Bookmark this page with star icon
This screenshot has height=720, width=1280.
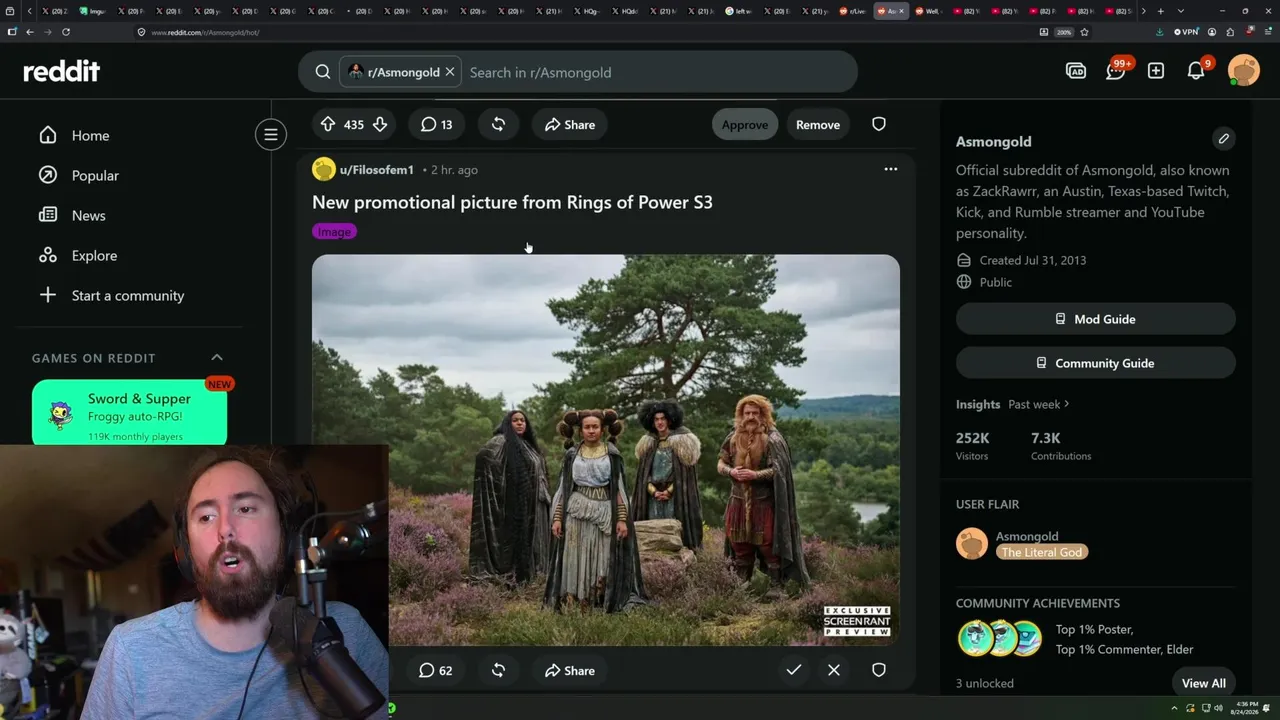tap(1084, 32)
